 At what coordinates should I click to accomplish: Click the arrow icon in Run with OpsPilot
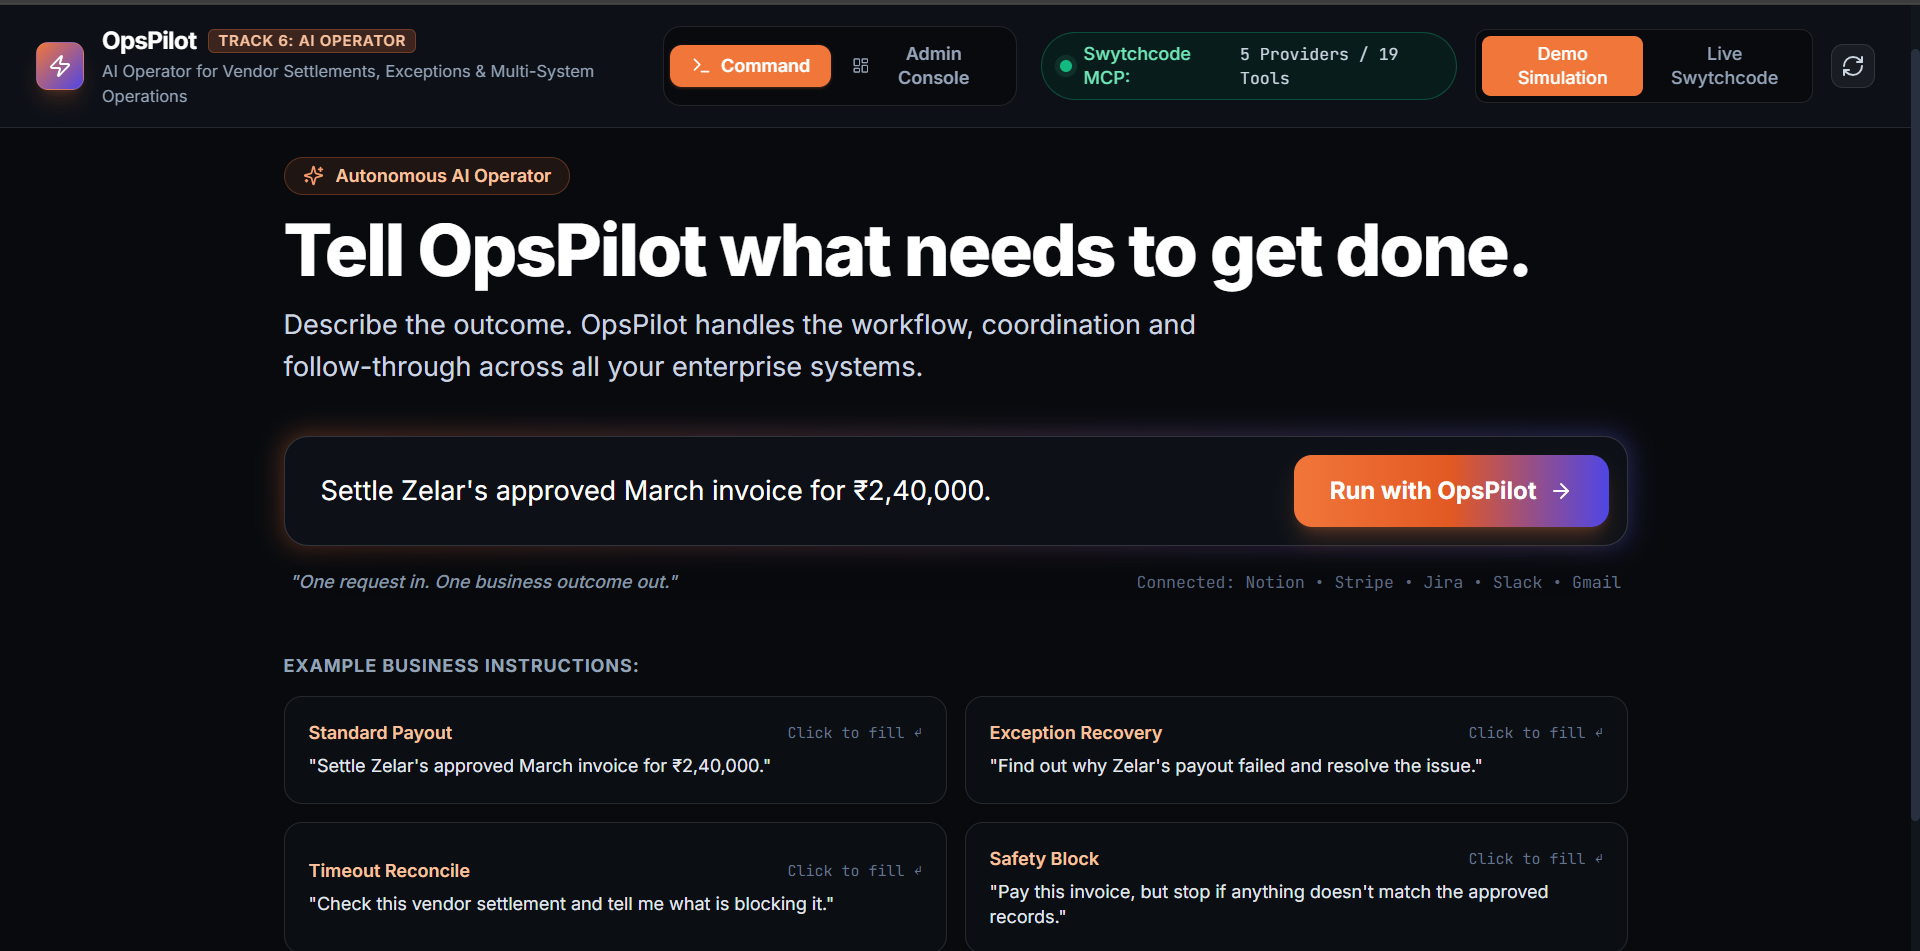[x=1561, y=491]
